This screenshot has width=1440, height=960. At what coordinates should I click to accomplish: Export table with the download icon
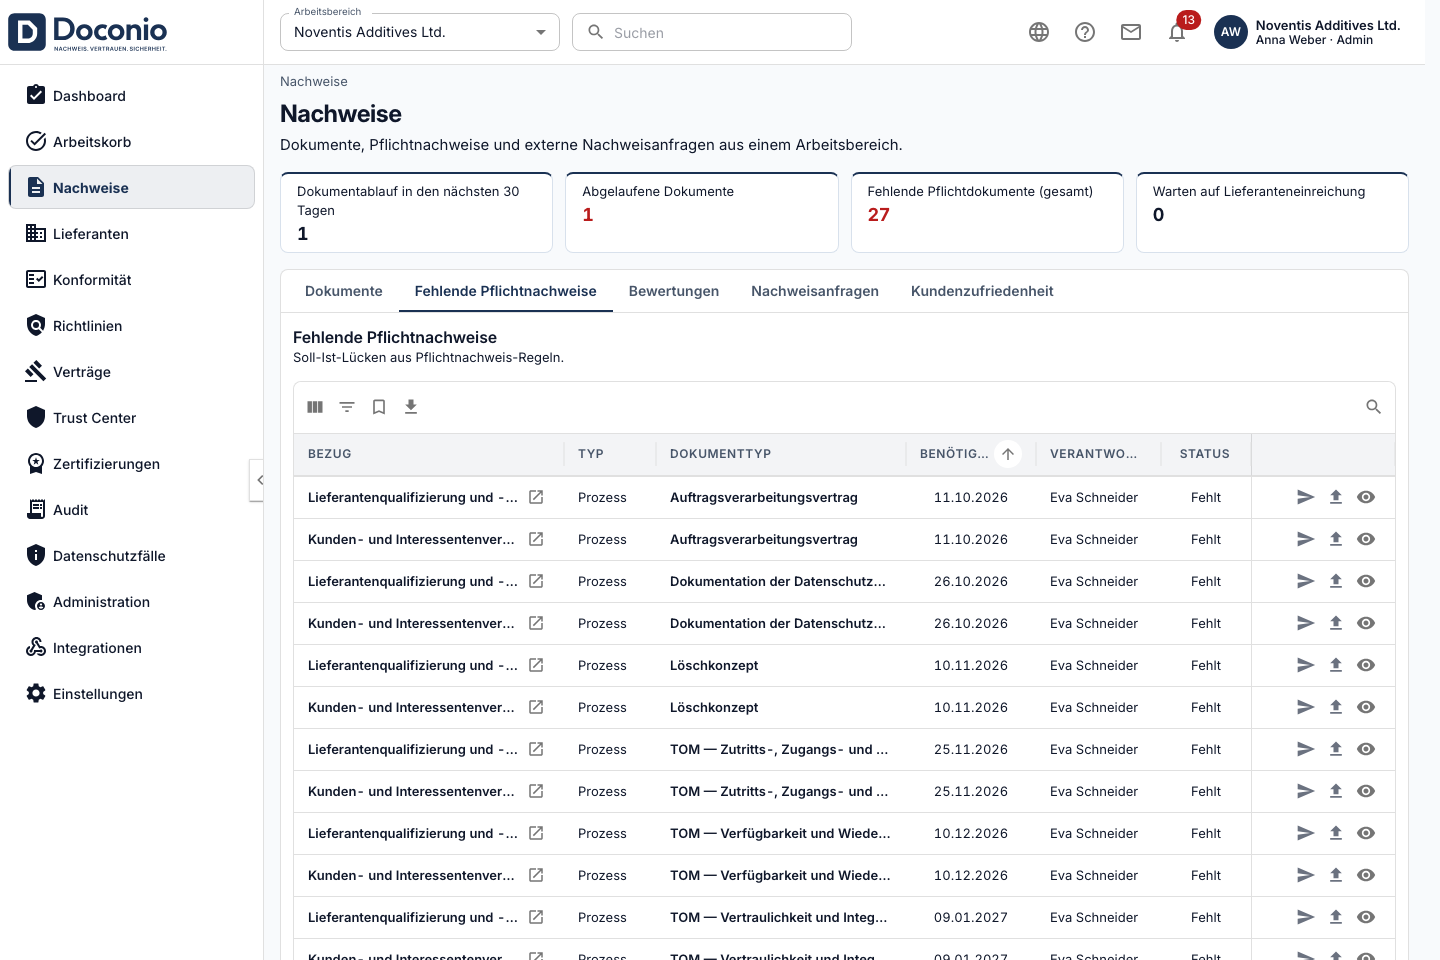(x=411, y=407)
